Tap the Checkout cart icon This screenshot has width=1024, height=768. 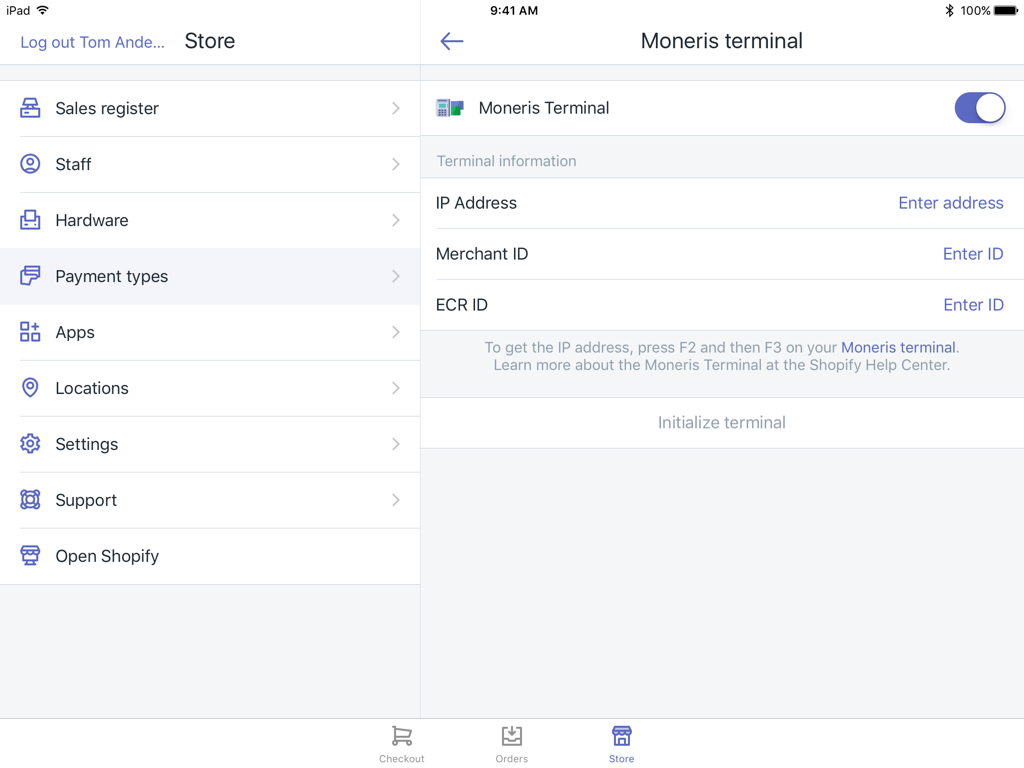click(x=402, y=736)
